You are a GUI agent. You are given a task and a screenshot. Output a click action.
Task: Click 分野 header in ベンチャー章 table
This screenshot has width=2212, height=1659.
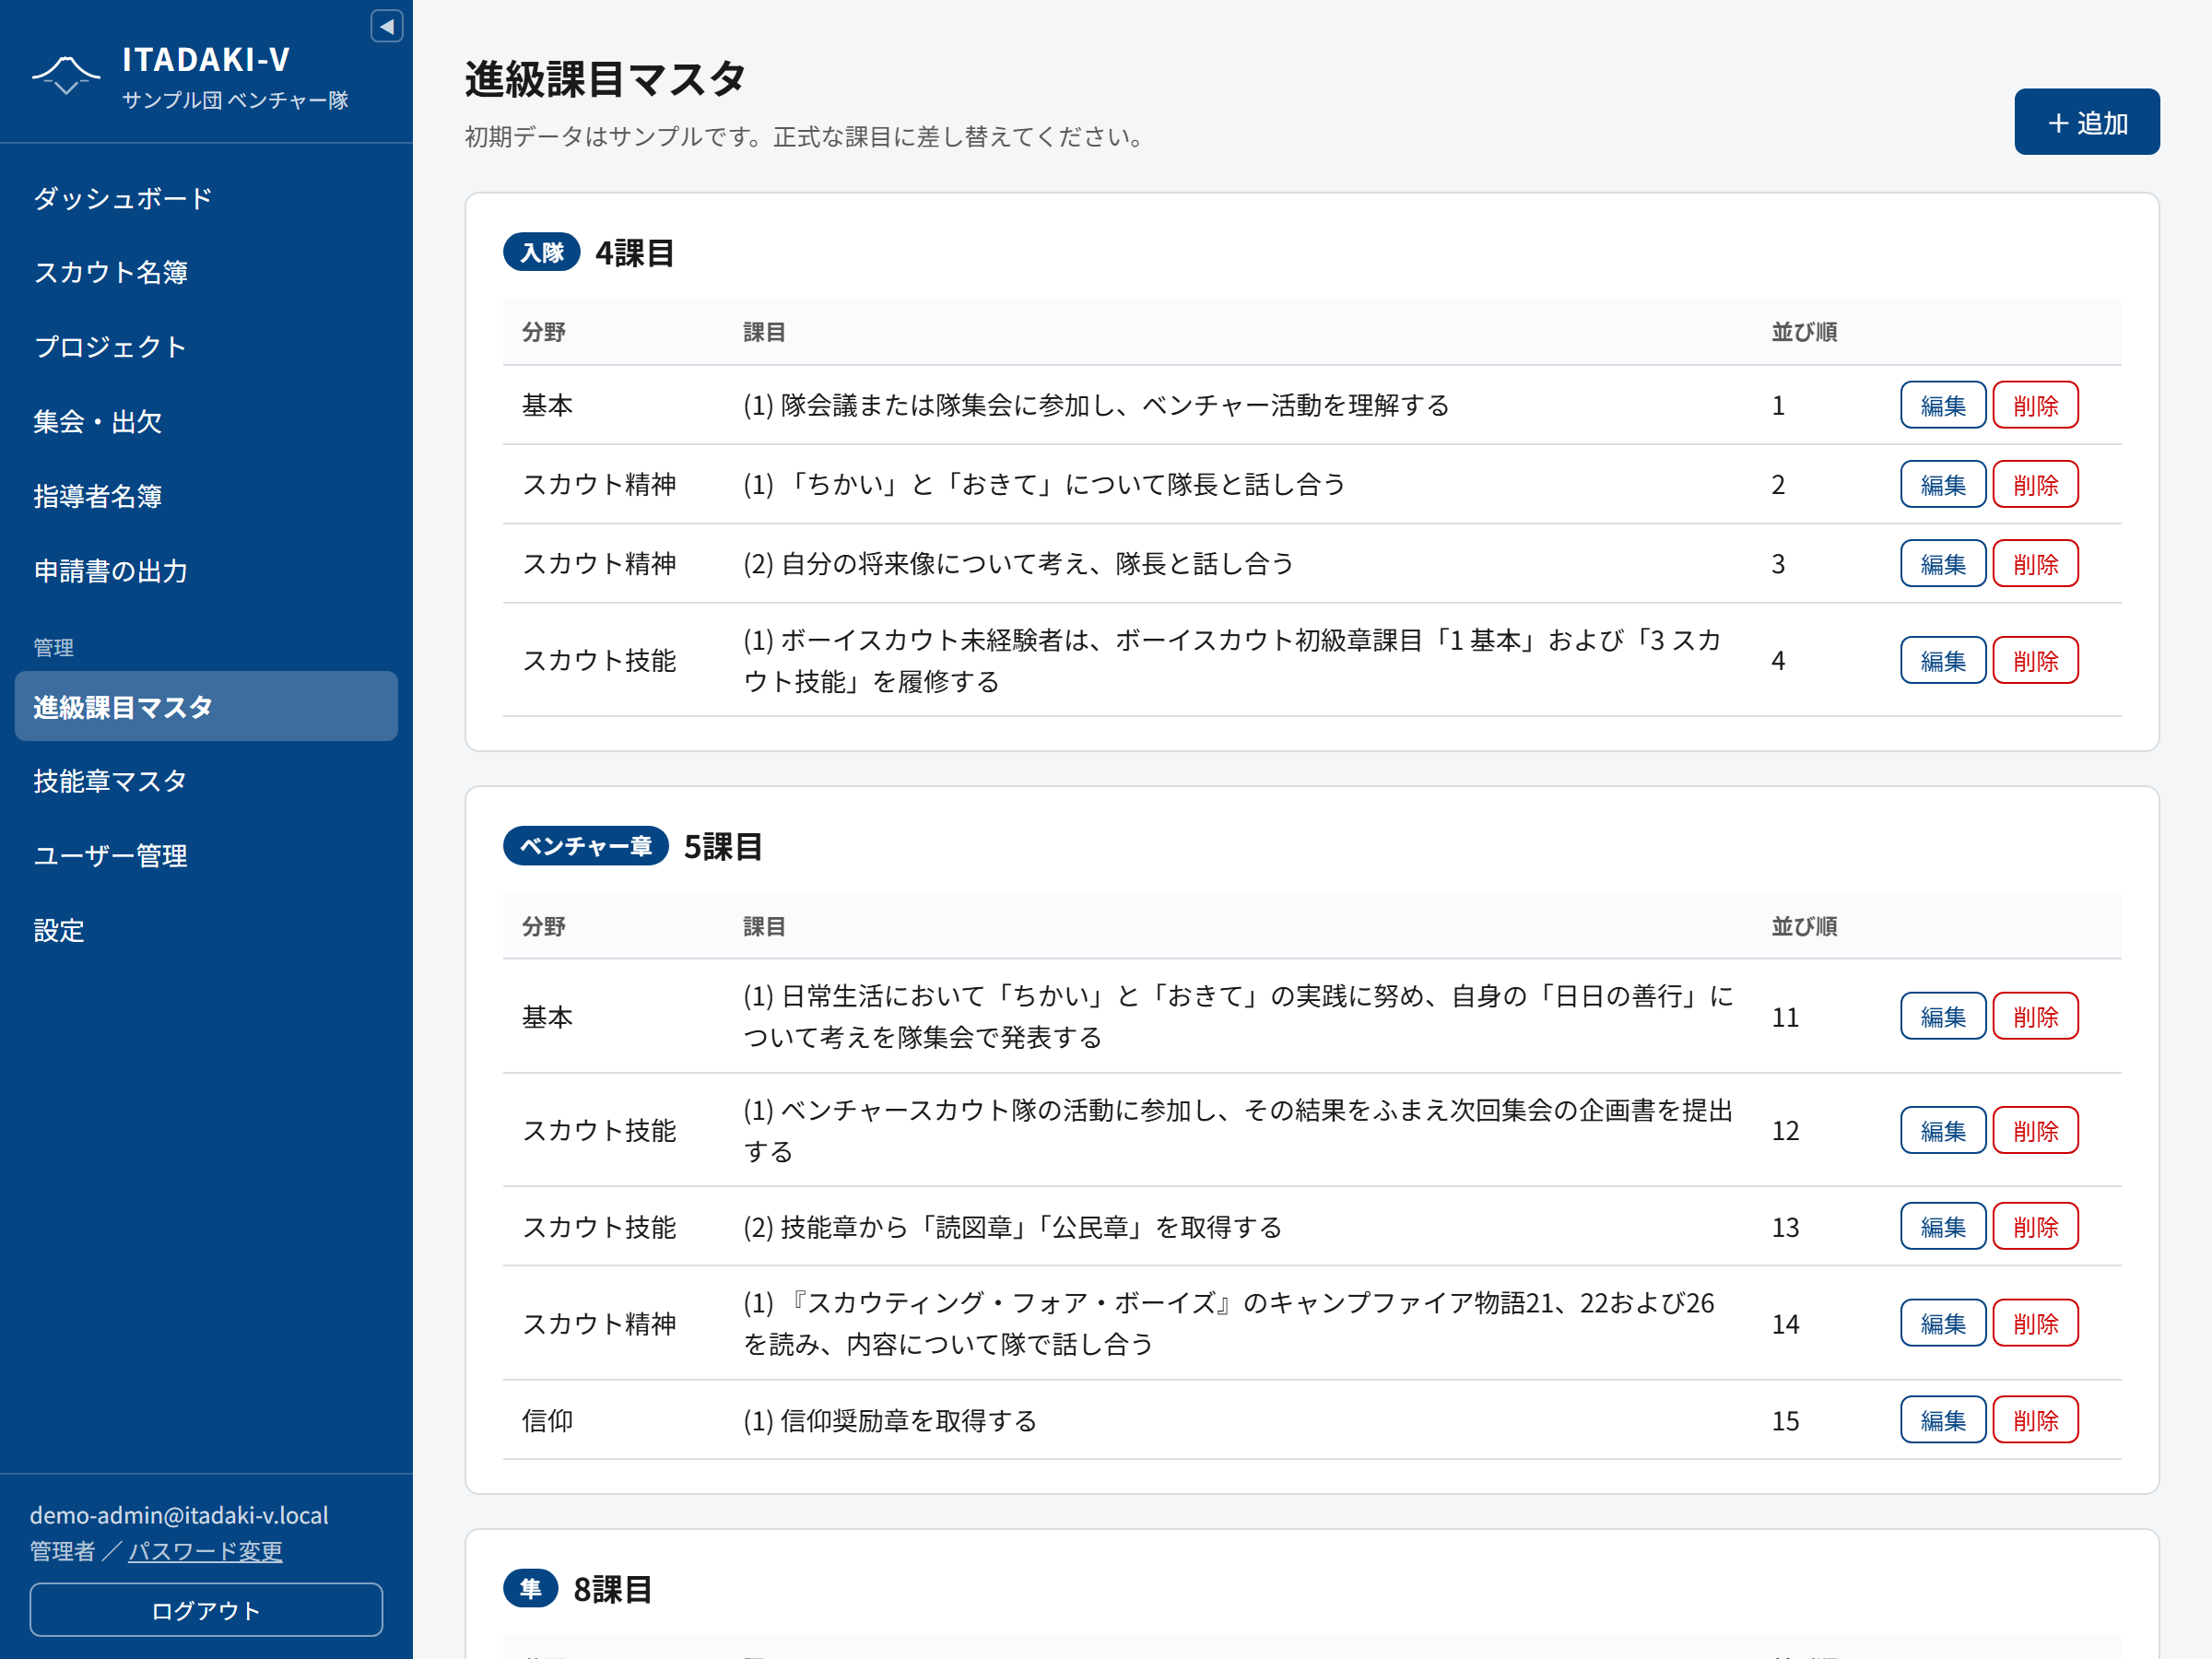pos(543,926)
